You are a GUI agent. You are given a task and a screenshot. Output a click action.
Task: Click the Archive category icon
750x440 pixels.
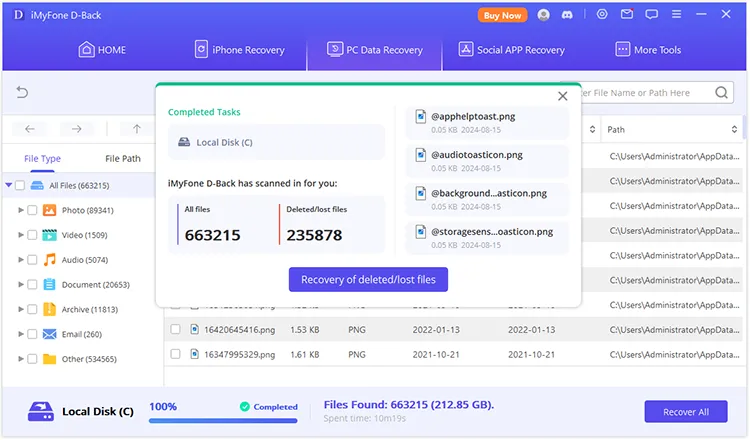tap(49, 309)
